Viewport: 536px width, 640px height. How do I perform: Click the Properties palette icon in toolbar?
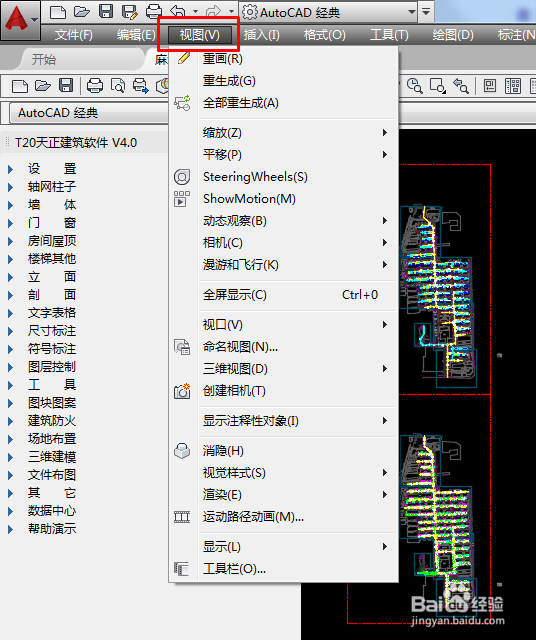pyautogui.click(x=490, y=86)
